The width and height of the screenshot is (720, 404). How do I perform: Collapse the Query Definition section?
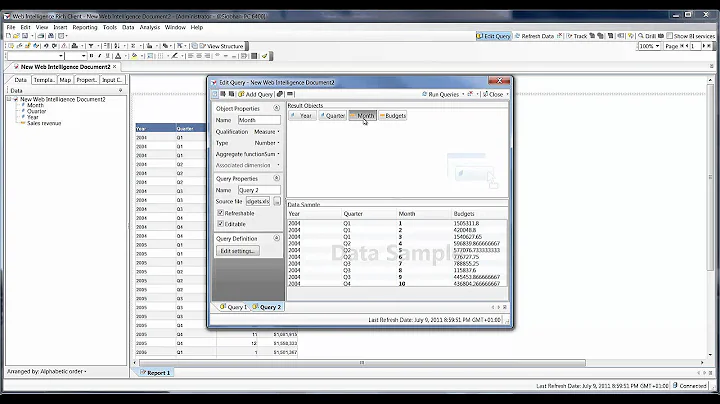tap(276, 238)
